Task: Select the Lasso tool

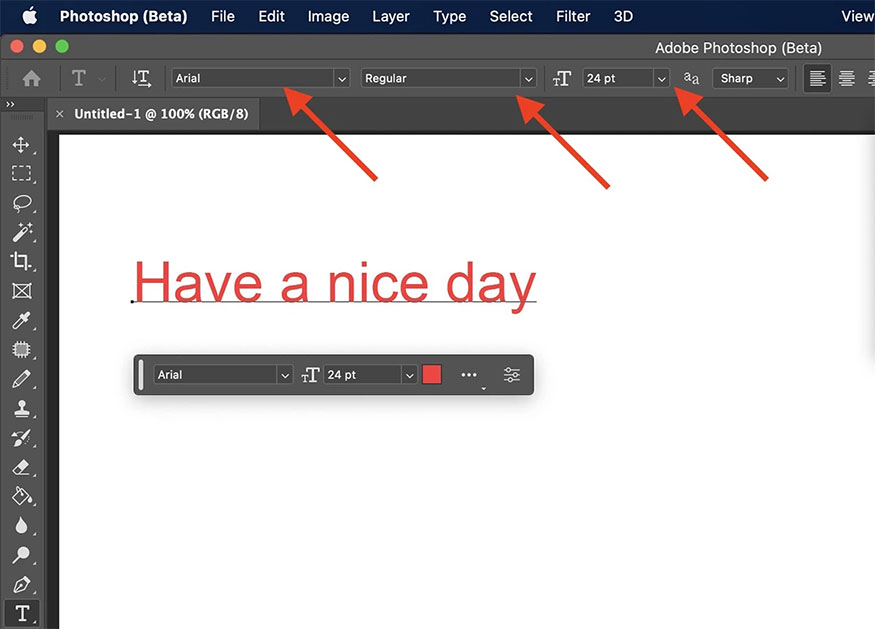Action: click(x=21, y=203)
